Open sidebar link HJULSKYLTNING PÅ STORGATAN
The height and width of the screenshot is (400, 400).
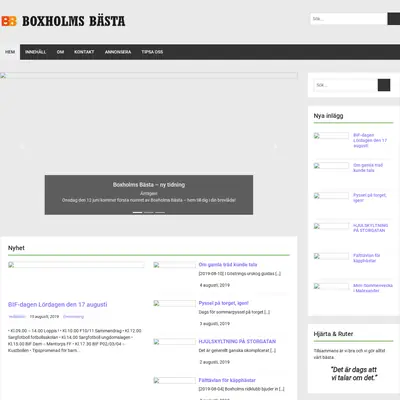370,228
